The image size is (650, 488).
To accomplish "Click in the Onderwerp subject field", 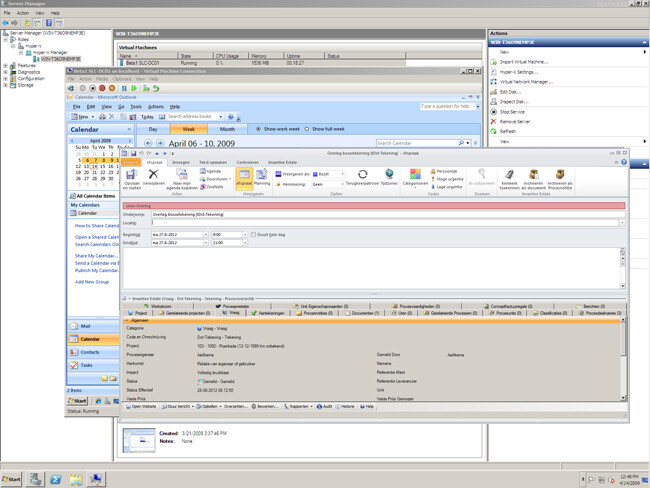I will click(388, 214).
